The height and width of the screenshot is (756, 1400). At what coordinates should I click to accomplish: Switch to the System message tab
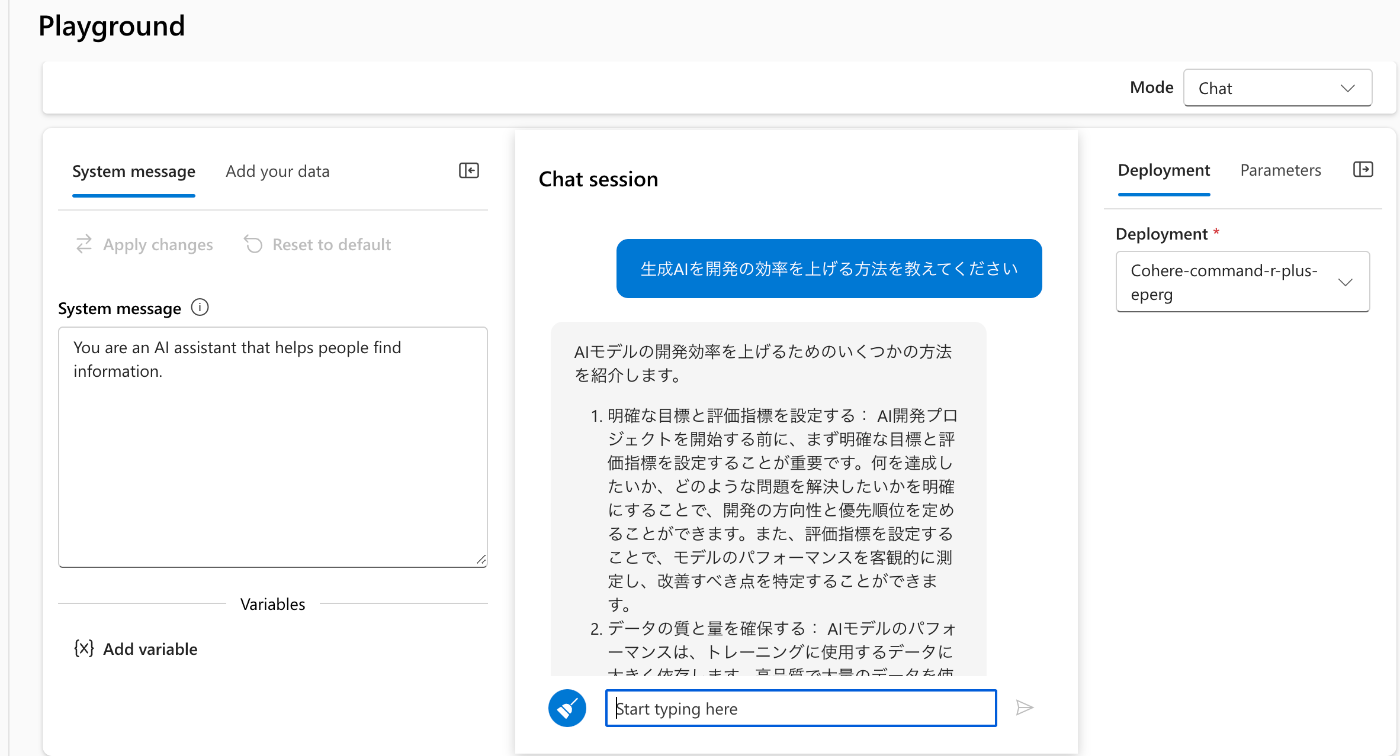(x=134, y=171)
